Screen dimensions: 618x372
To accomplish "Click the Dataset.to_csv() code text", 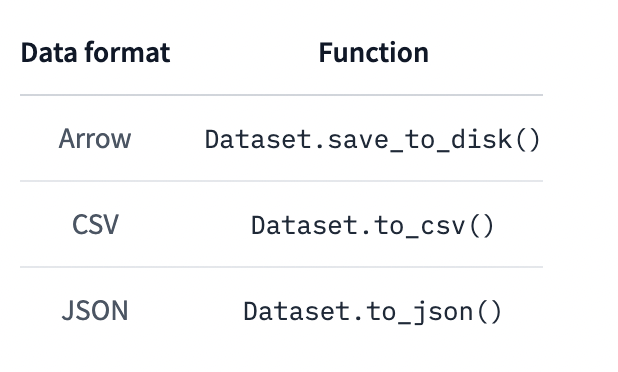I will (372, 225).
